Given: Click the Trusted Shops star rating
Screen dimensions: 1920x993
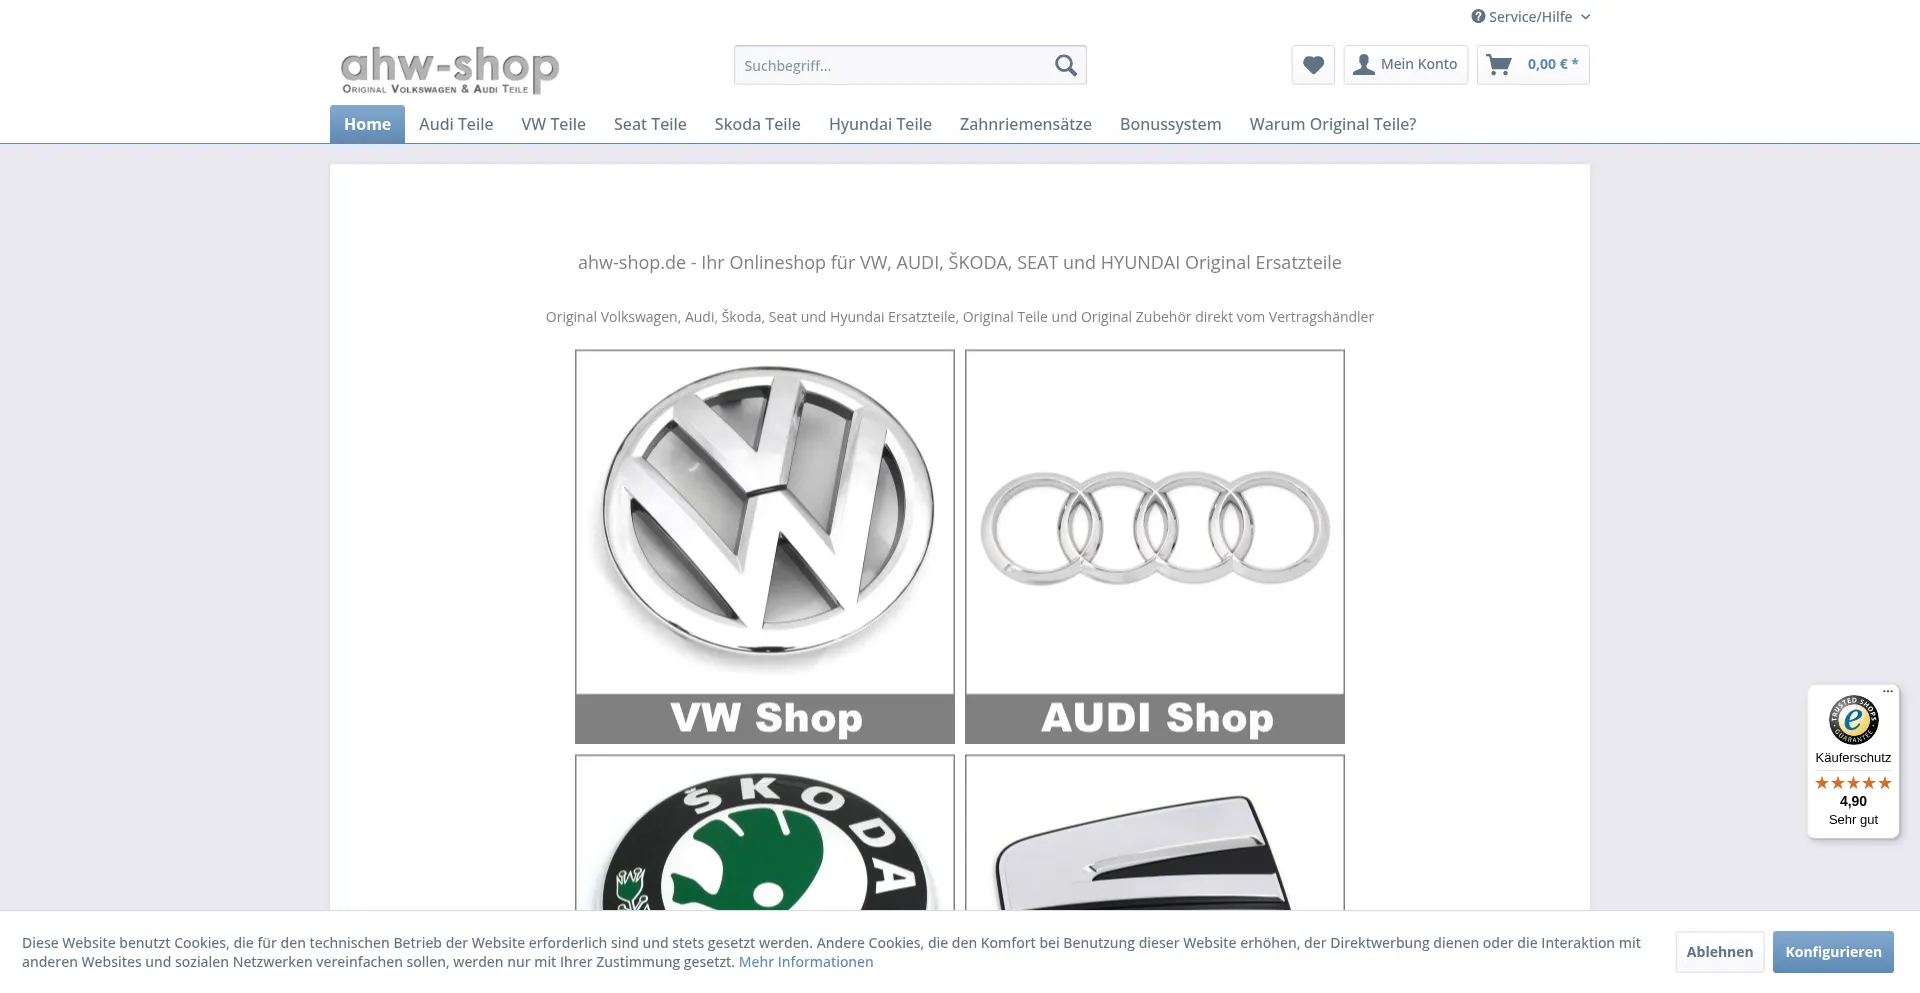Looking at the screenshot, I should tap(1853, 783).
